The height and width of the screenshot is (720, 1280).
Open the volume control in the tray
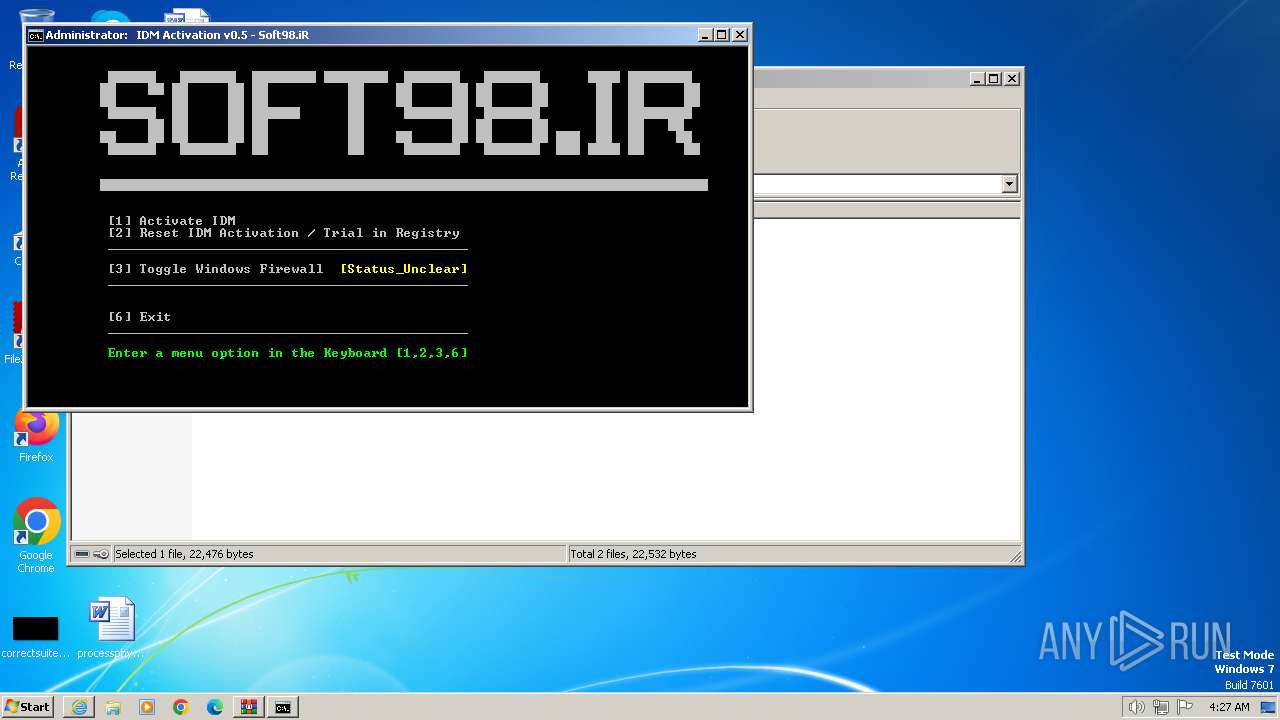(1136, 707)
